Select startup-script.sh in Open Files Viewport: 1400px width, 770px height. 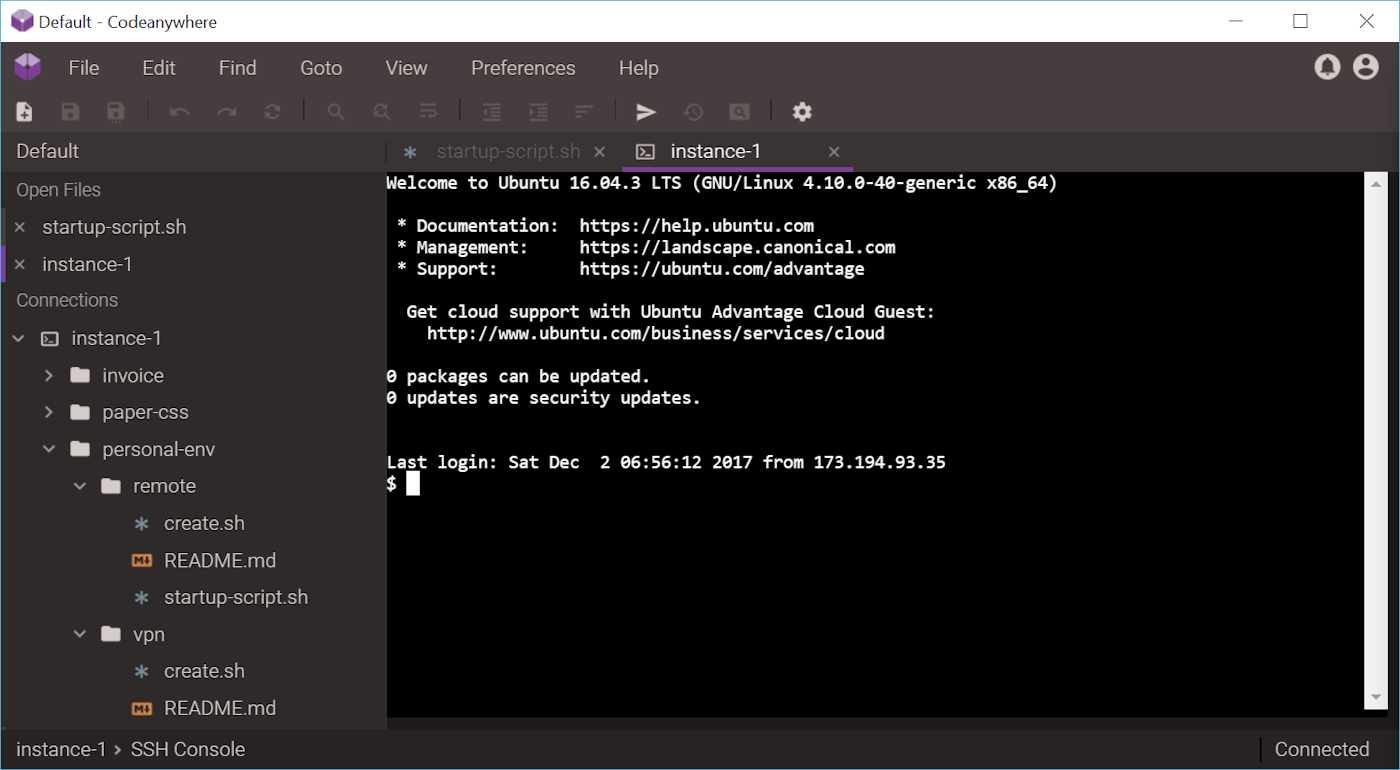(114, 228)
